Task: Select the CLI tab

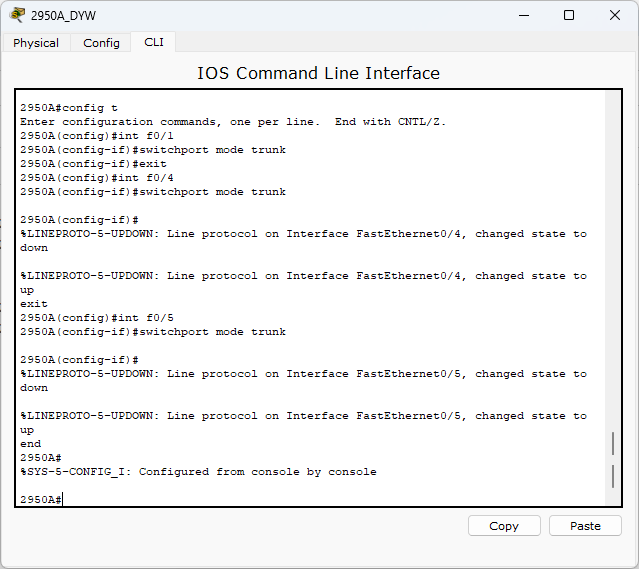Action: [154, 42]
